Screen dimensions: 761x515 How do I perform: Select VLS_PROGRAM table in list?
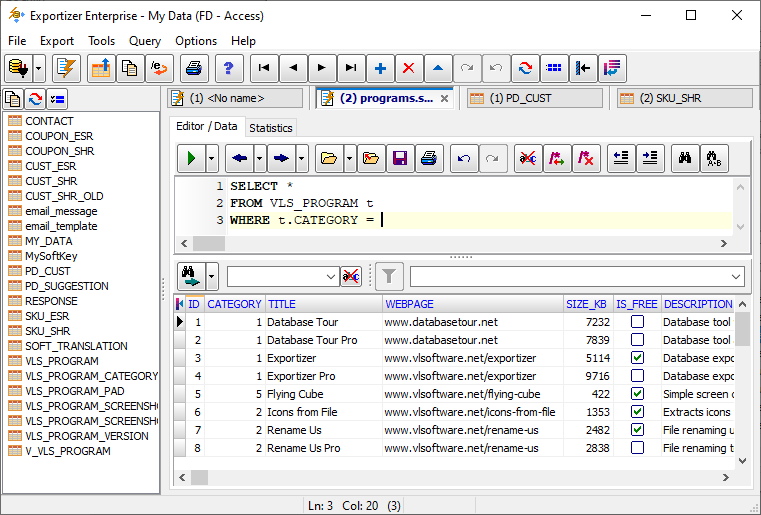coord(62,361)
